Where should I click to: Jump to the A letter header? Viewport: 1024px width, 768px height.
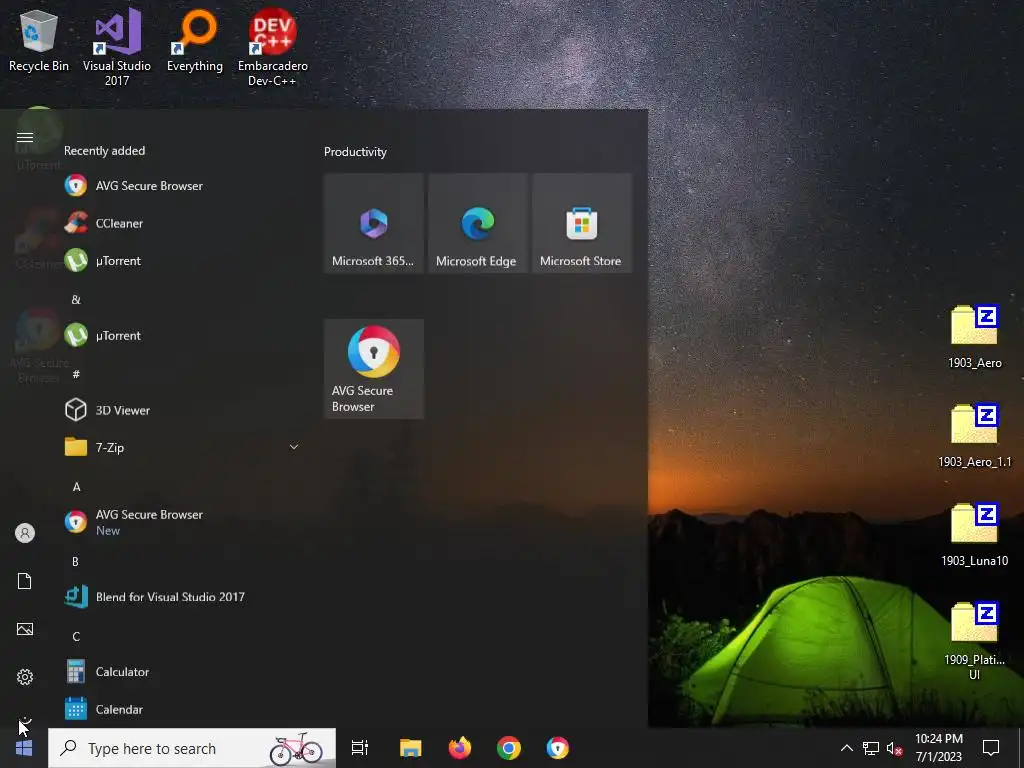76,487
